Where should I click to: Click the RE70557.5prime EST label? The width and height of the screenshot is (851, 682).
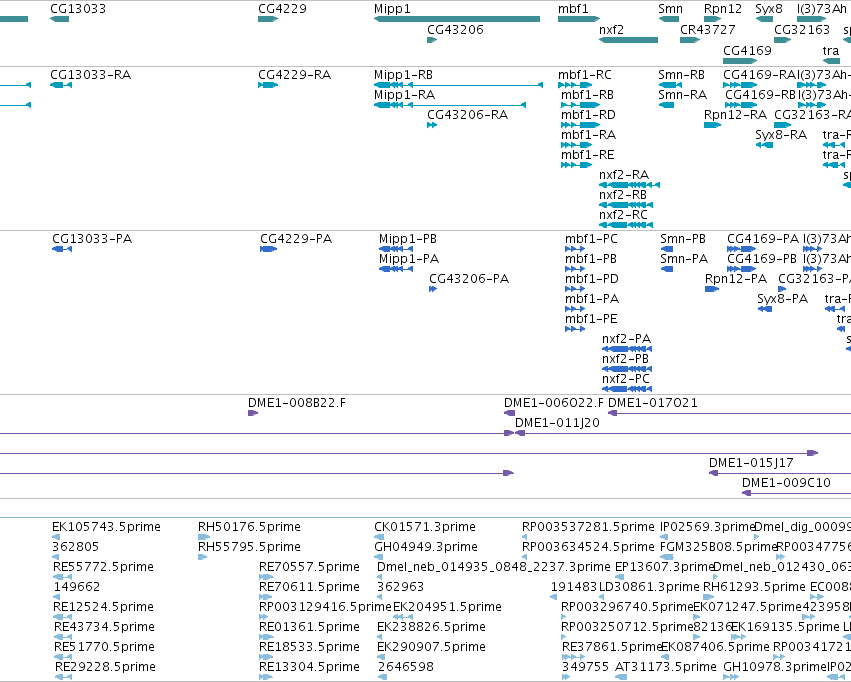309,567
